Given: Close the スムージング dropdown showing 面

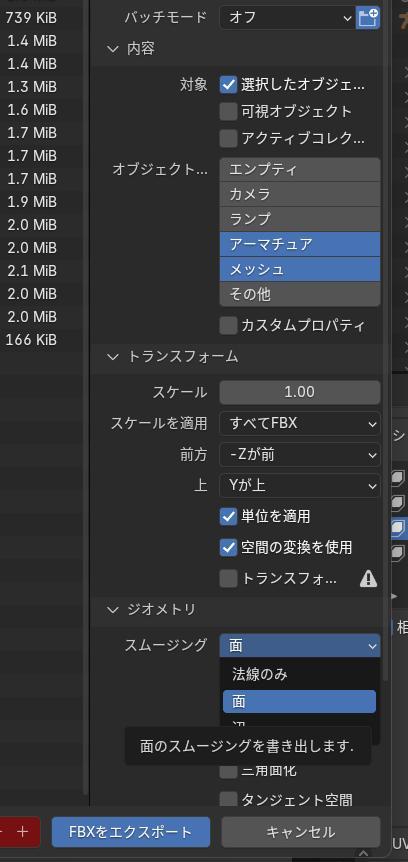Looking at the screenshot, I should pyautogui.click(x=300, y=645).
